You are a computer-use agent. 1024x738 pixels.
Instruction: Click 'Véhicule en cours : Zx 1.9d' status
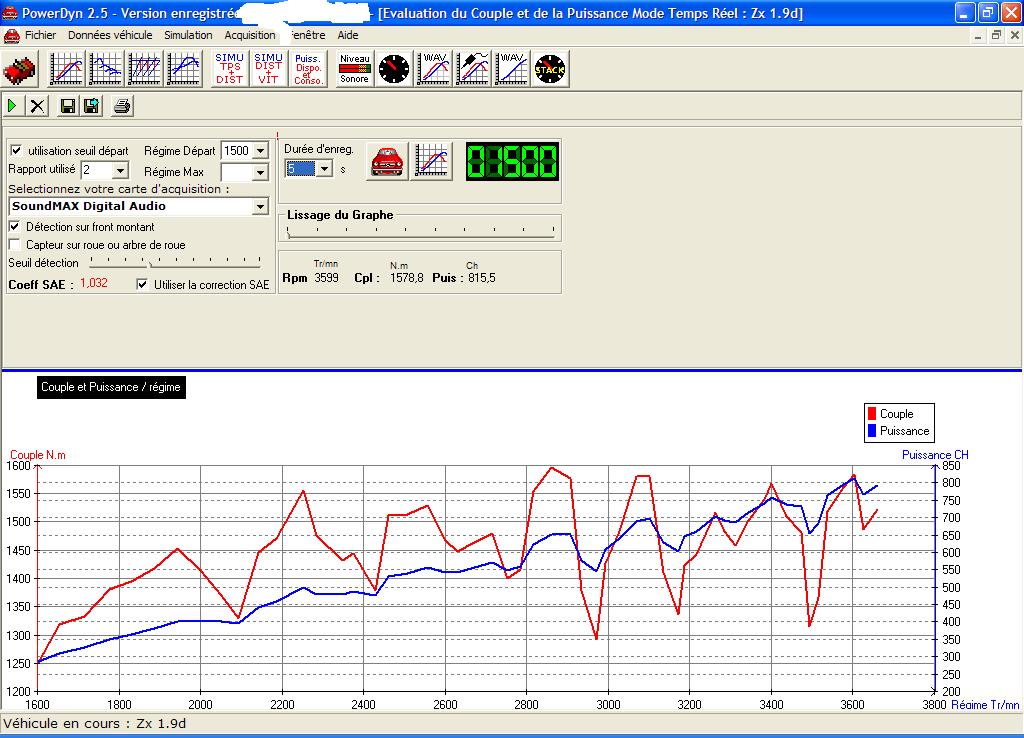[x=95, y=724]
